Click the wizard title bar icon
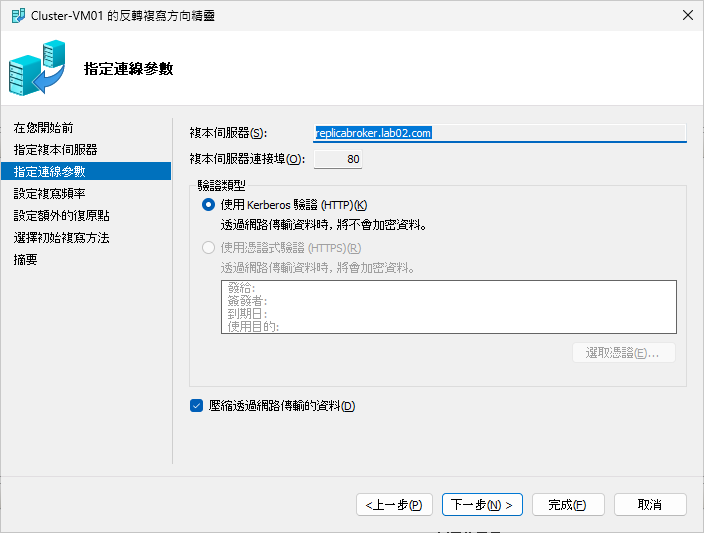The height and width of the screenshot is (533, 704). click(18, 15)
